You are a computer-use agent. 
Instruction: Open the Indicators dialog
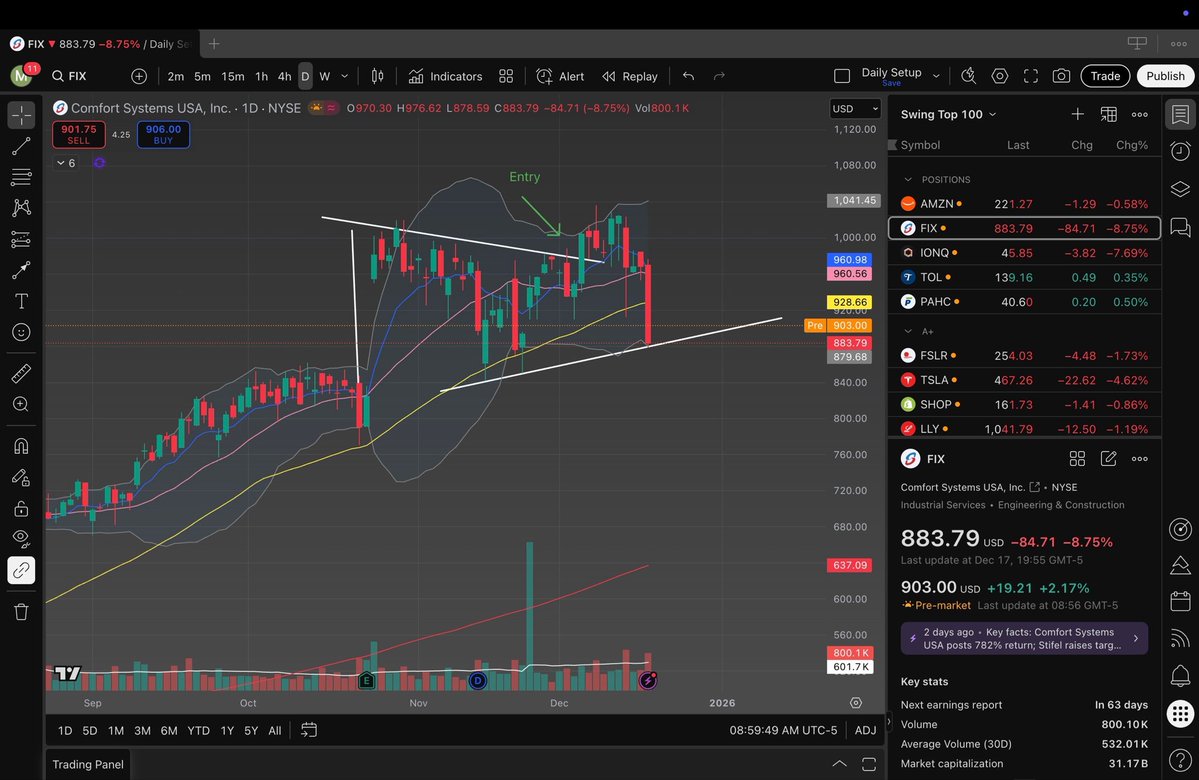(x=445, y=76)
